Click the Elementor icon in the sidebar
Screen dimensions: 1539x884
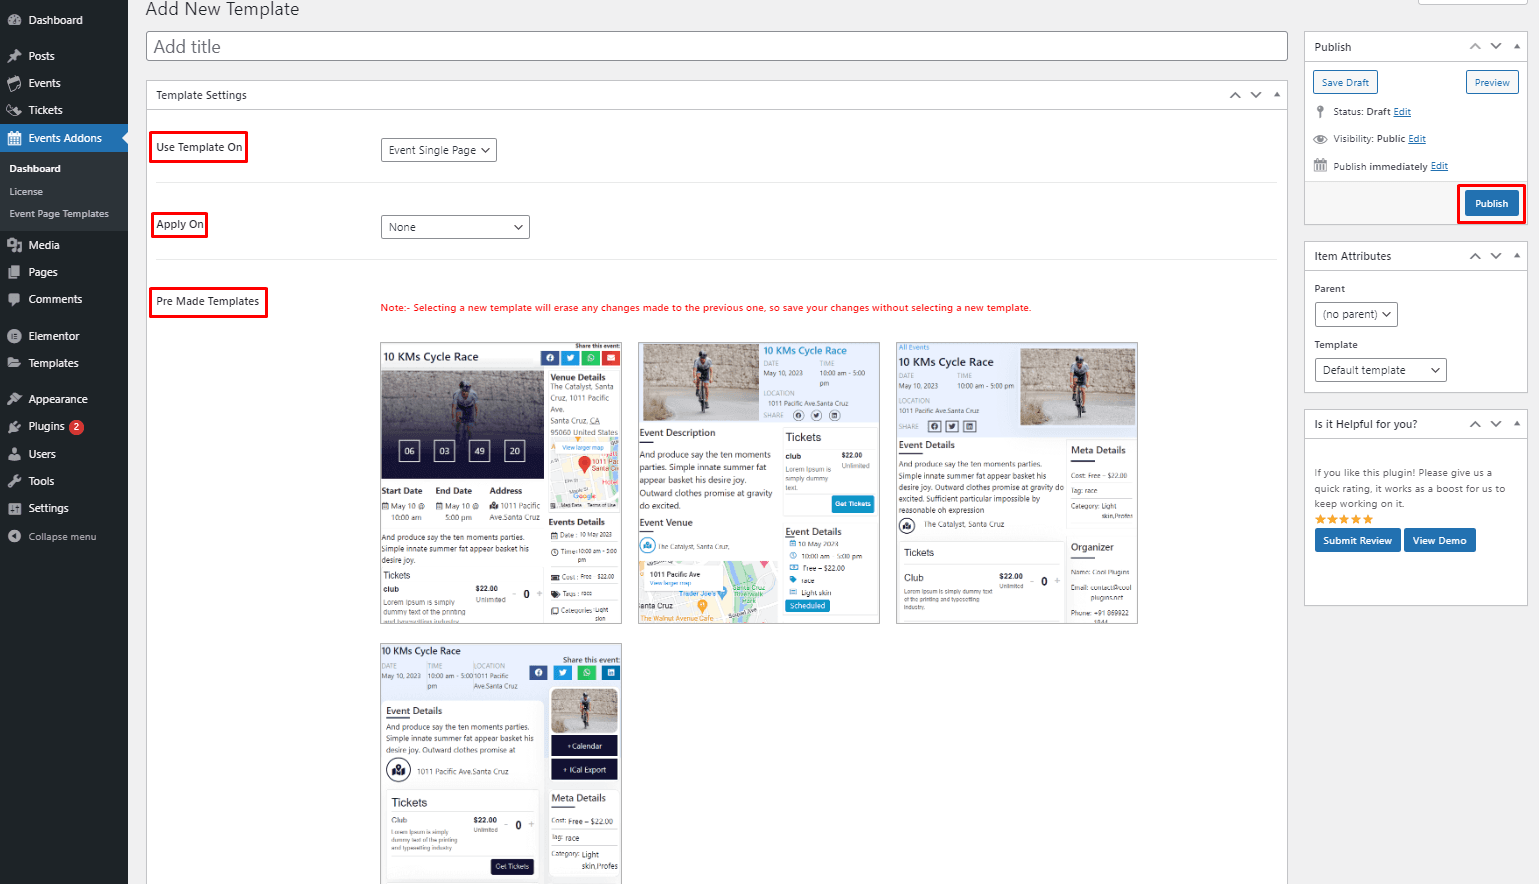click(x=14, y=336)
